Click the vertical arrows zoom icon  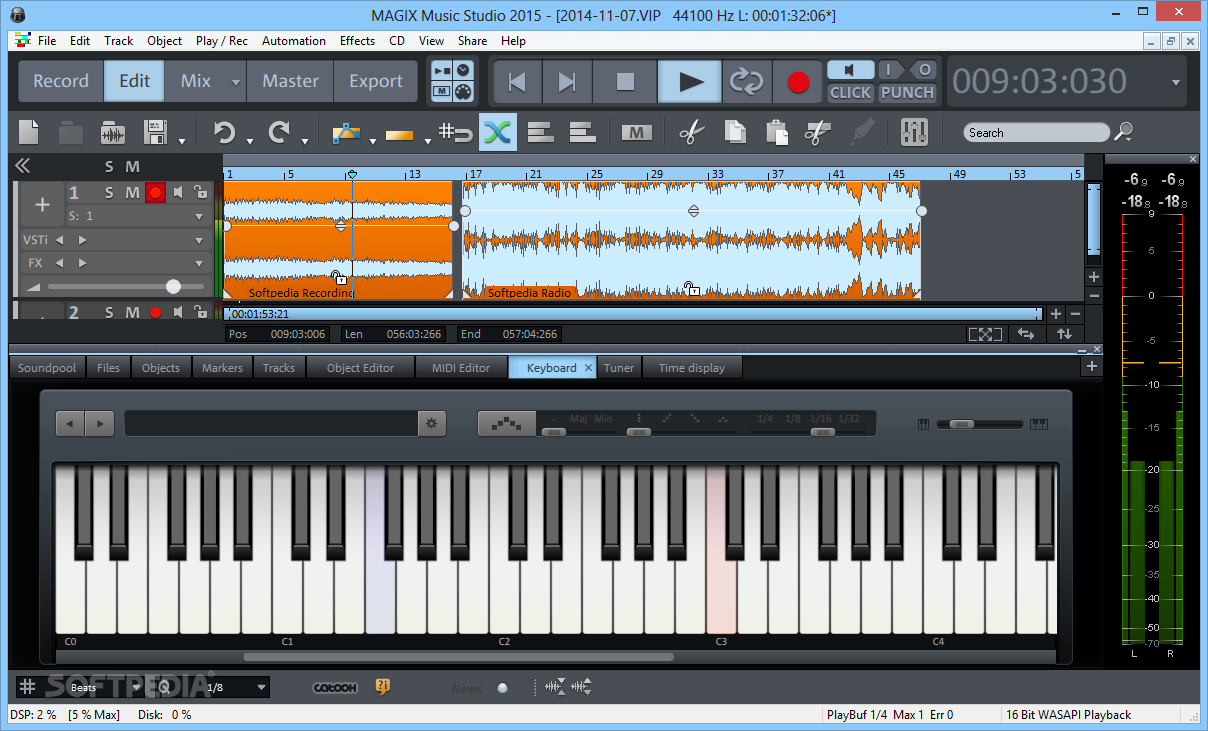point(1063,334)
